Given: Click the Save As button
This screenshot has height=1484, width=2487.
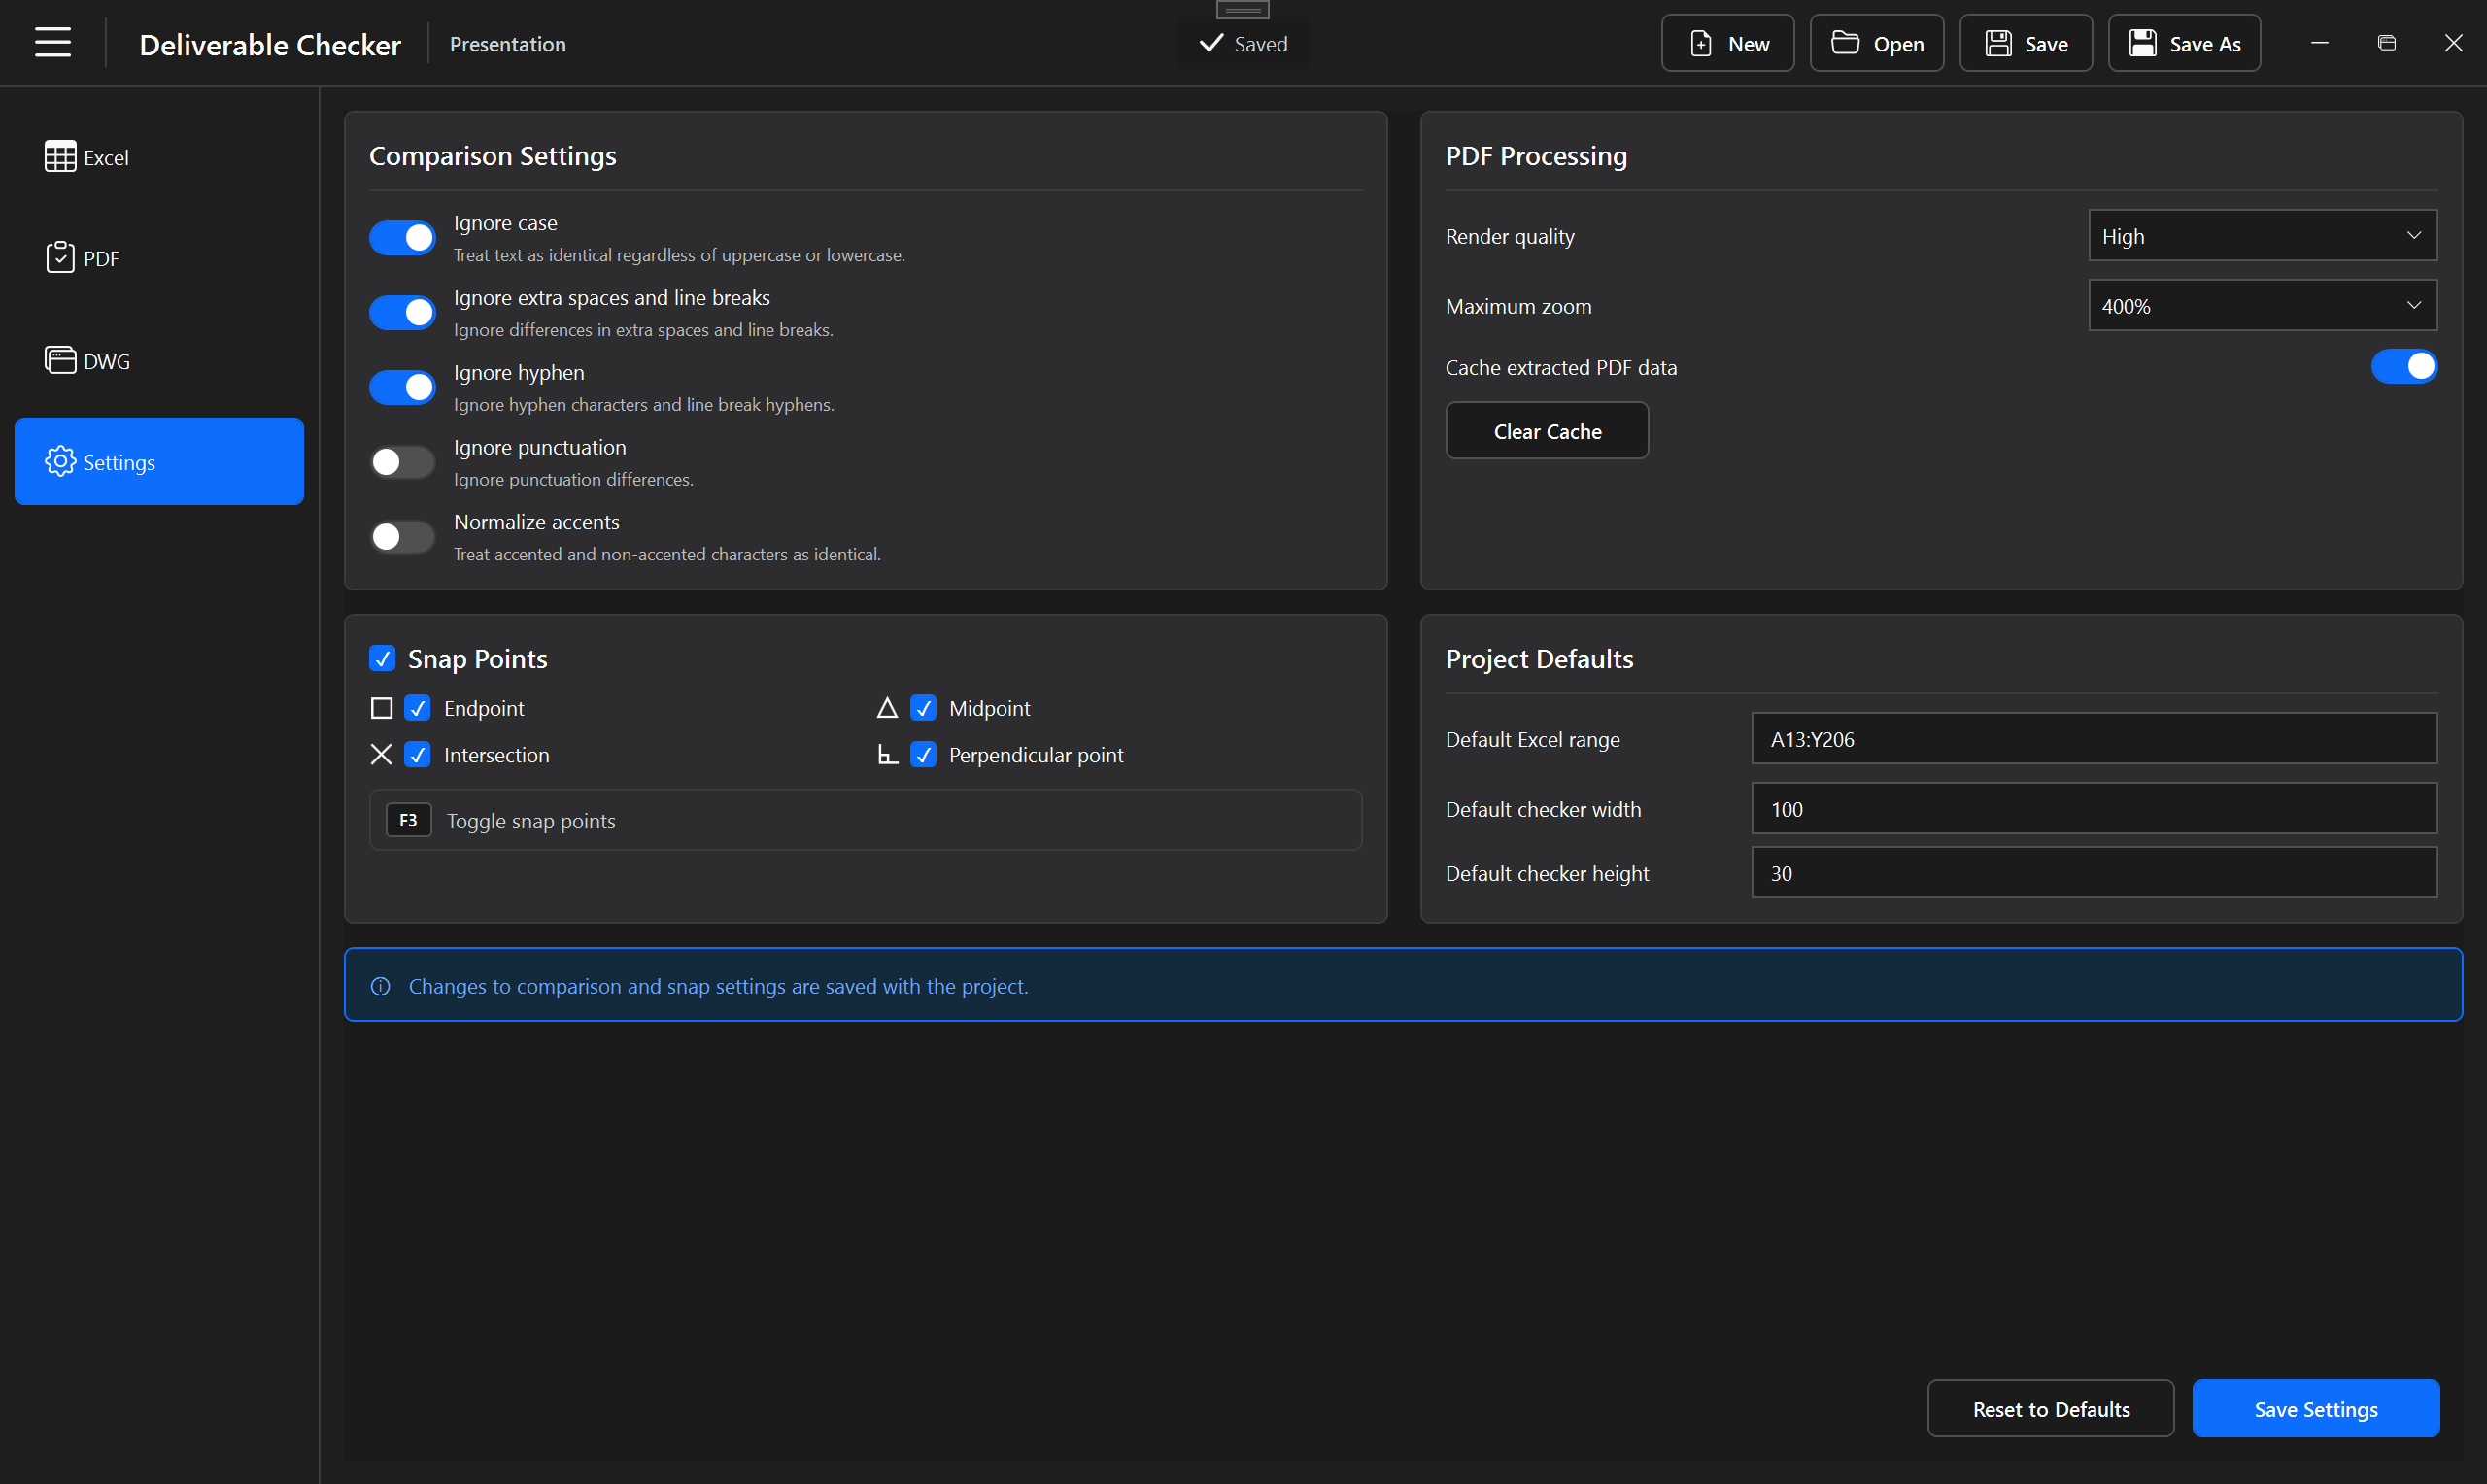Looking at the screenshot, I should click(x=2184, y=44).
